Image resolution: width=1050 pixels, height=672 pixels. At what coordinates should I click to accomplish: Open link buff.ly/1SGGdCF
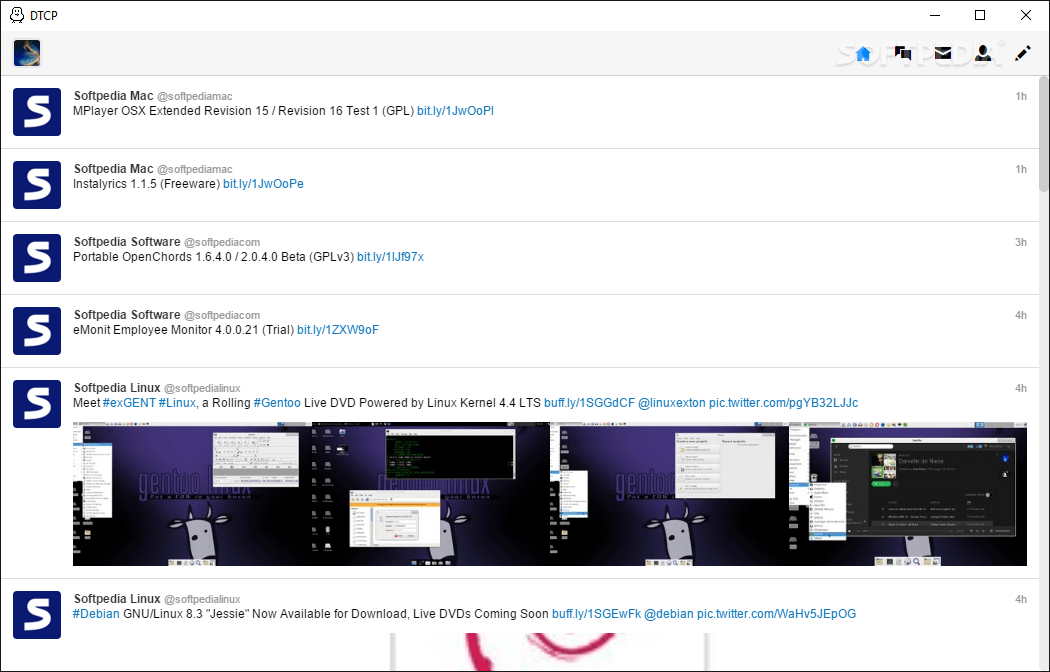pos(589,403)
